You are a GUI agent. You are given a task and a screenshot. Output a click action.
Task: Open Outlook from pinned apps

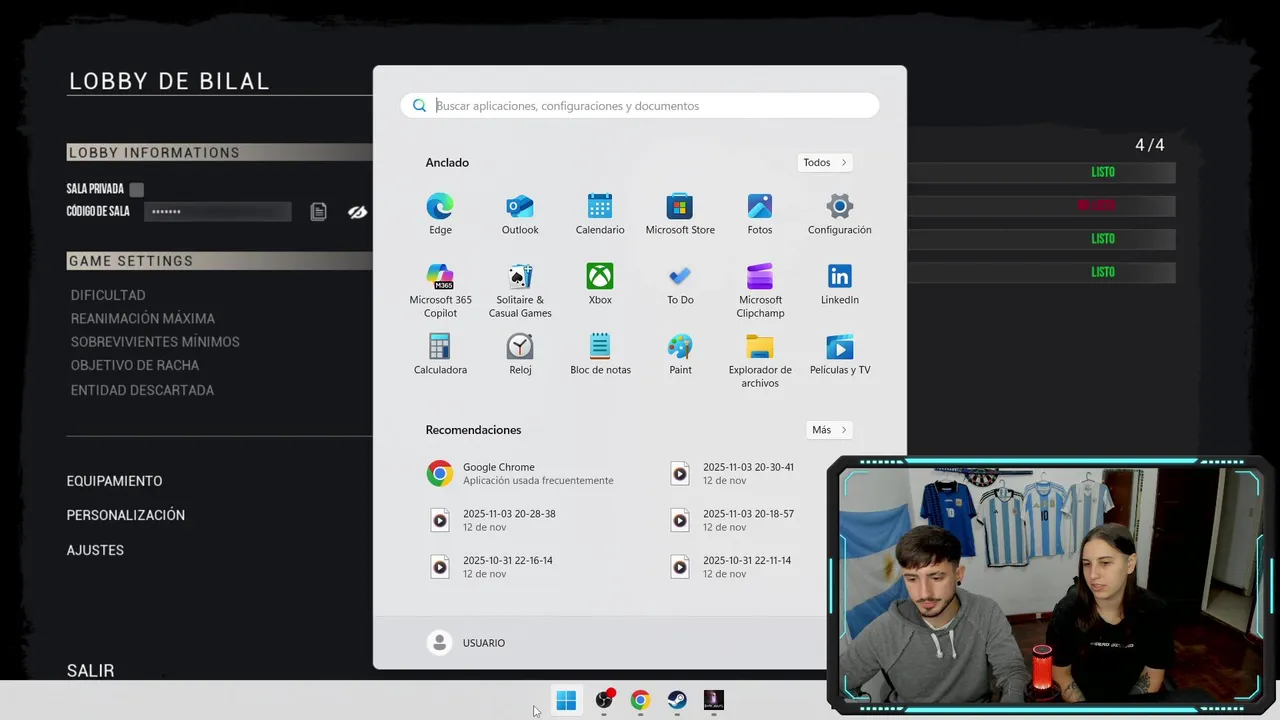click(520, 214)
